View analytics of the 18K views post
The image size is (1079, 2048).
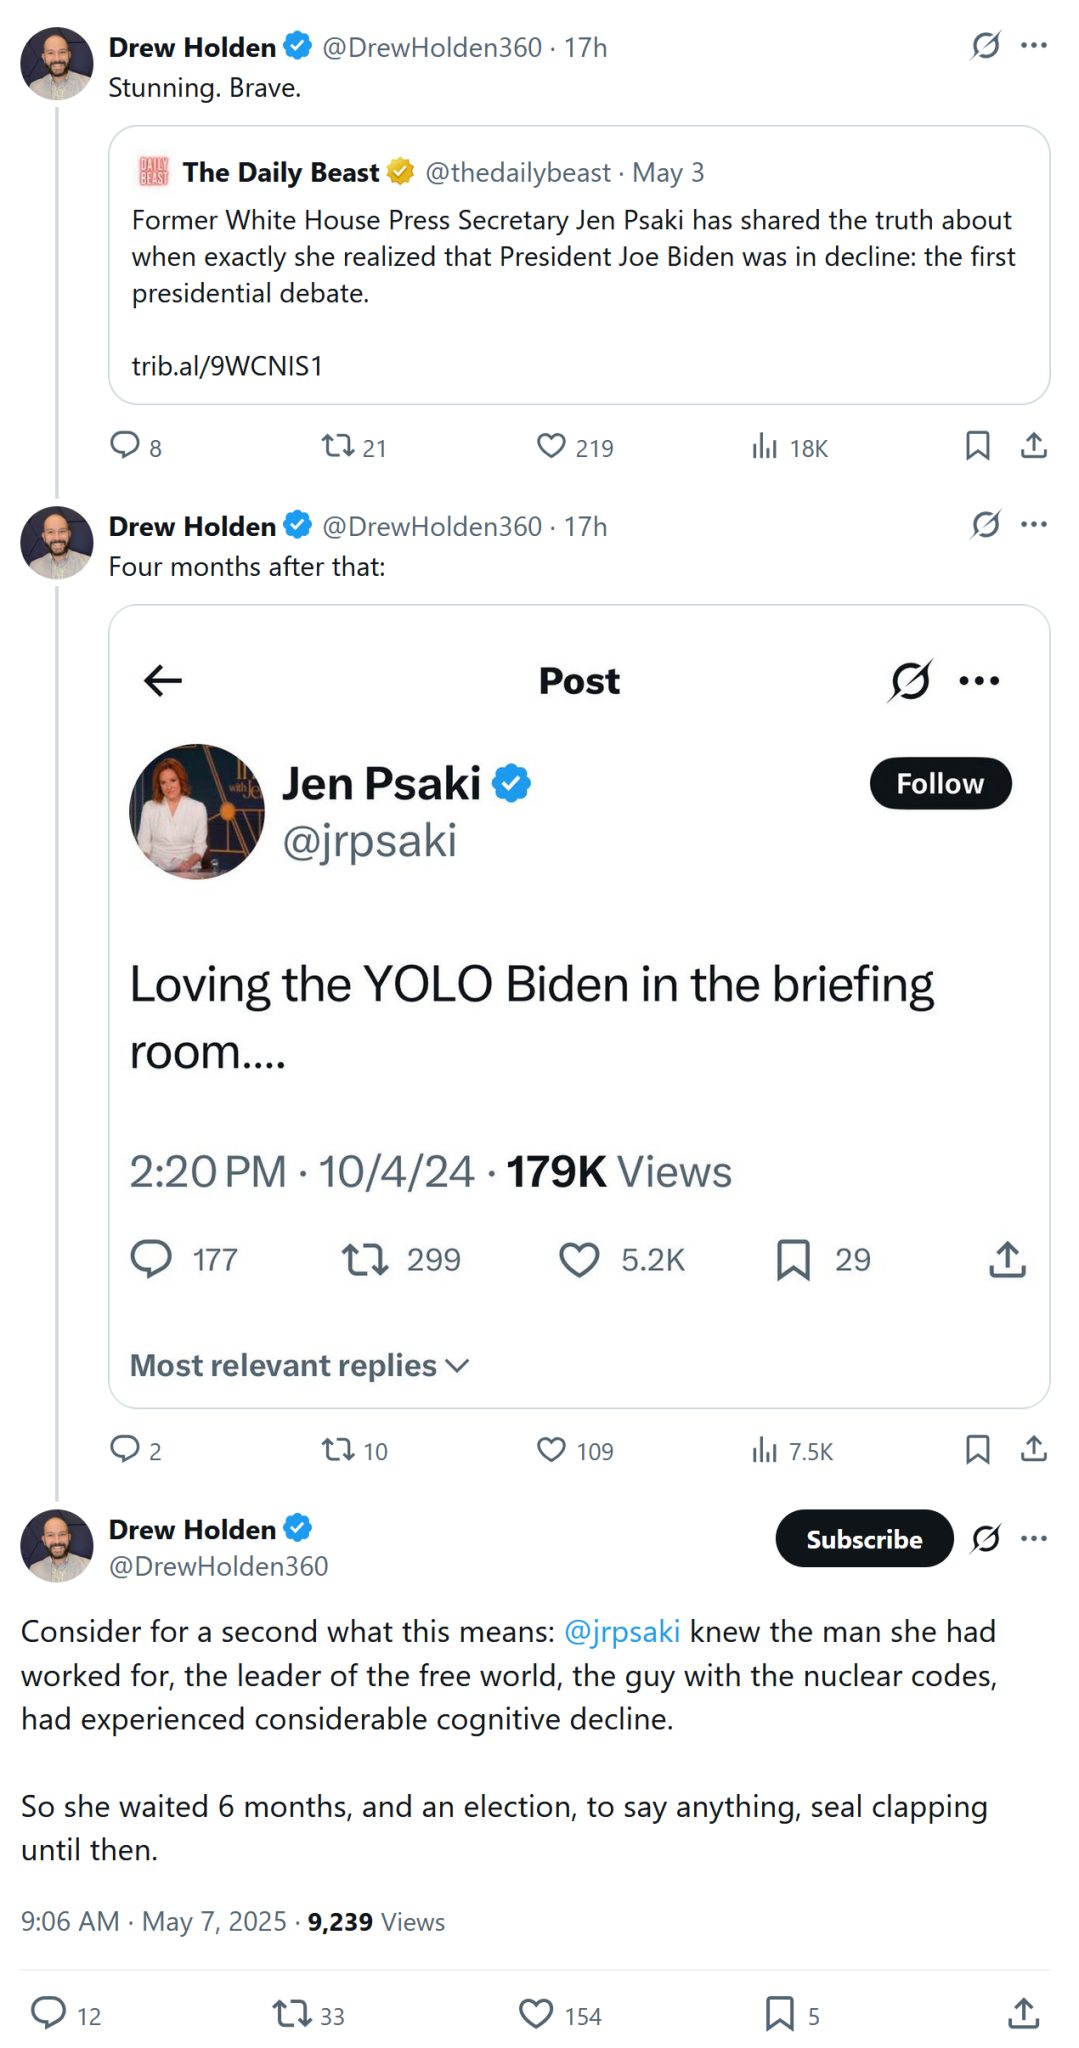tap(765, 446)
